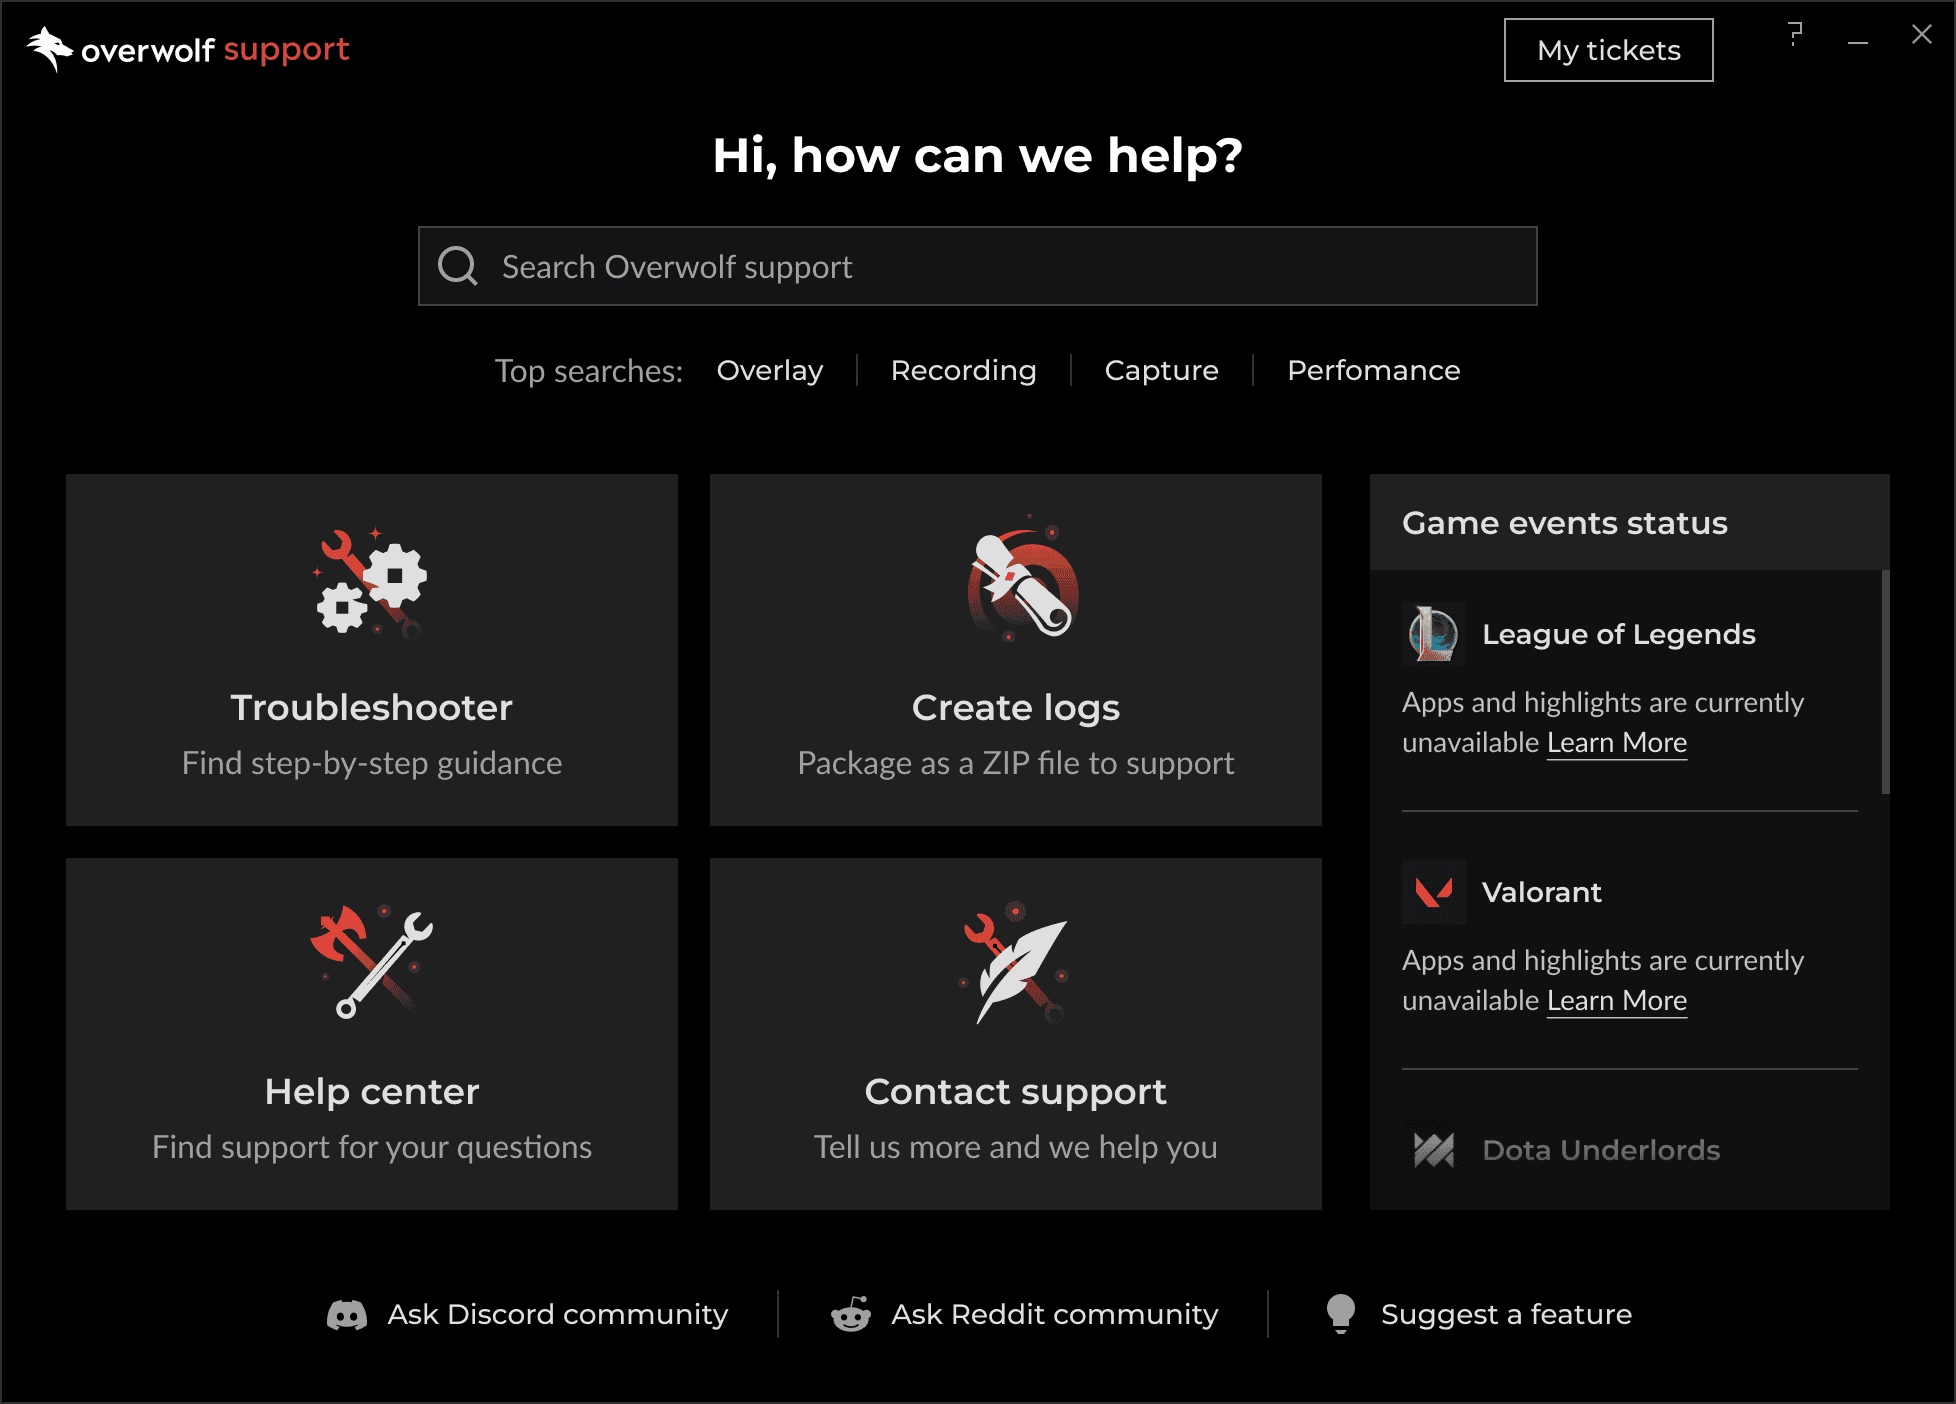Image resolution: width=1956 pixels, height=1404 pixels.
Task: Open the Help center axe and wrench icon
Action: (x=372, y=961)
